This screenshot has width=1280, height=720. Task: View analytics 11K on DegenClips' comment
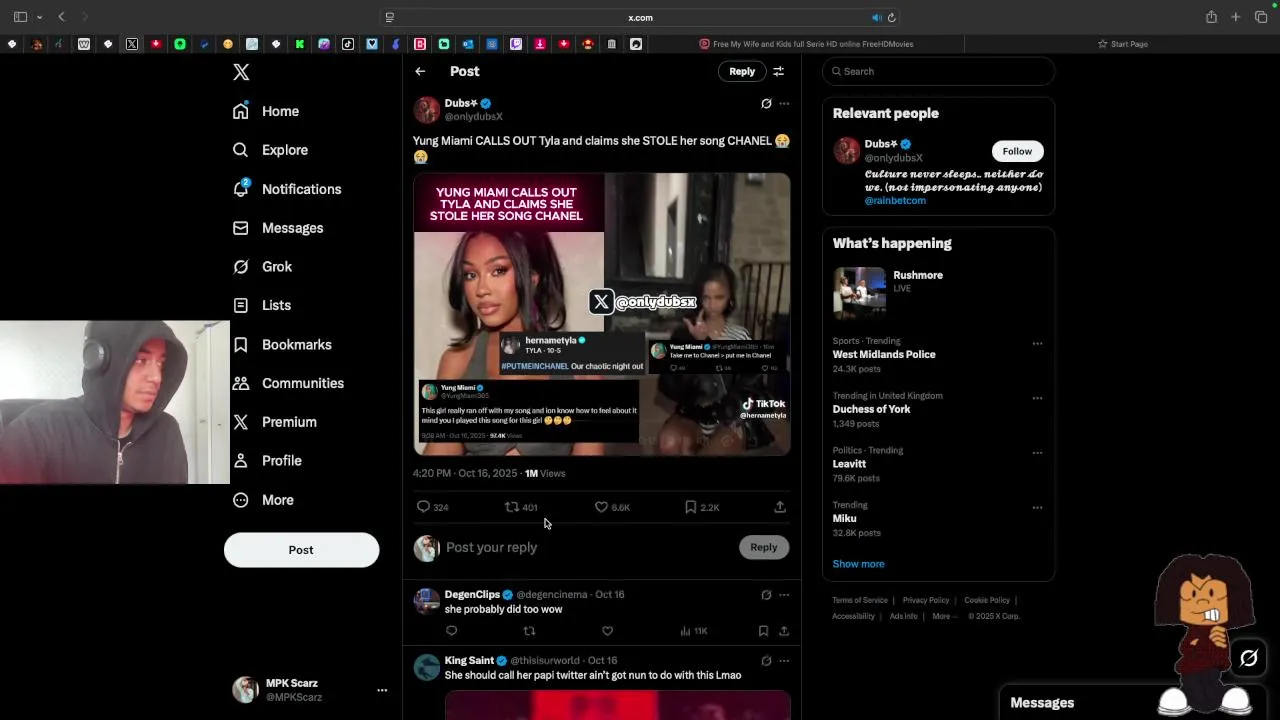(693, 631)
